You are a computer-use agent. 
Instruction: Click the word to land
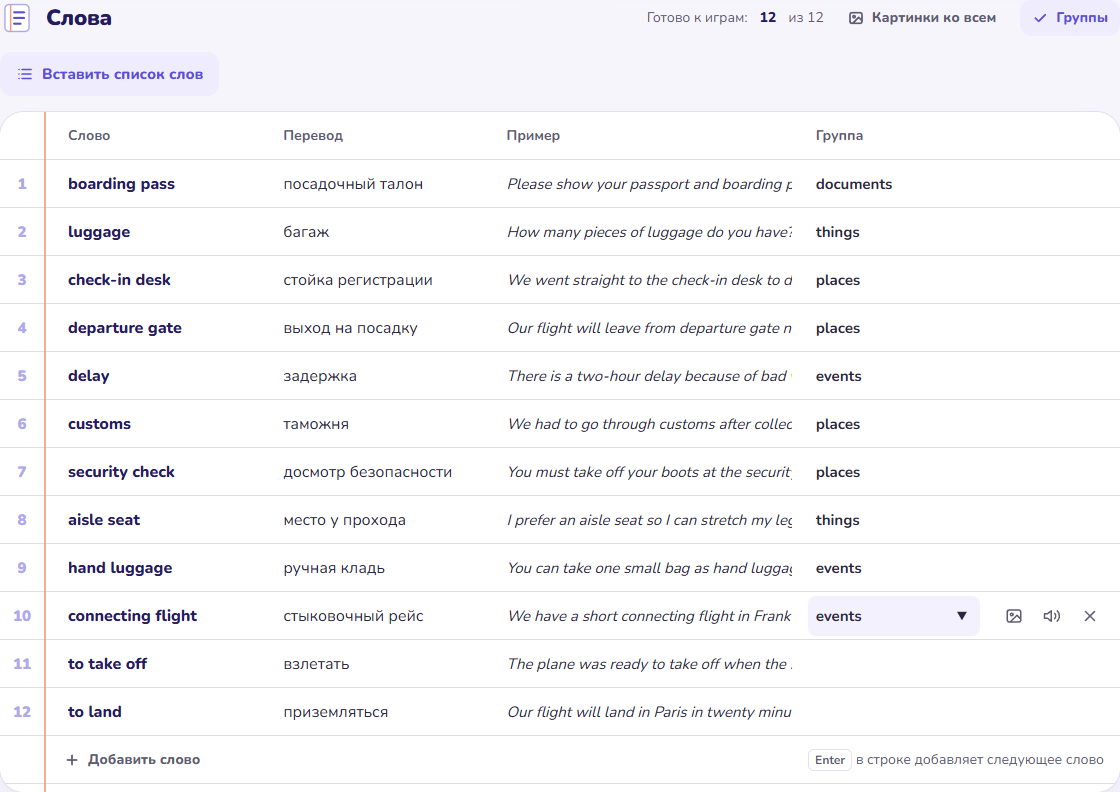[x=95, y=711]
